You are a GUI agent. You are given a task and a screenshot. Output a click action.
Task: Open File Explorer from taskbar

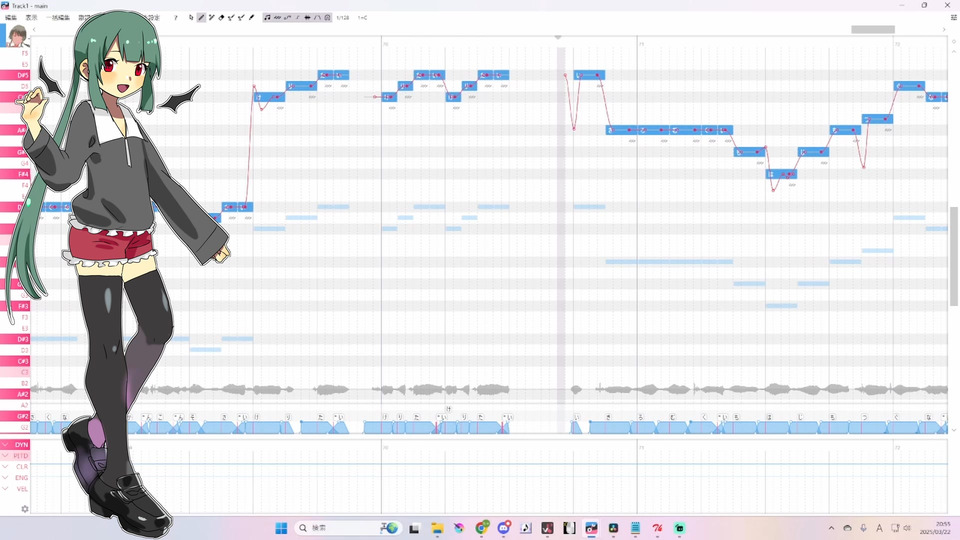437,528
